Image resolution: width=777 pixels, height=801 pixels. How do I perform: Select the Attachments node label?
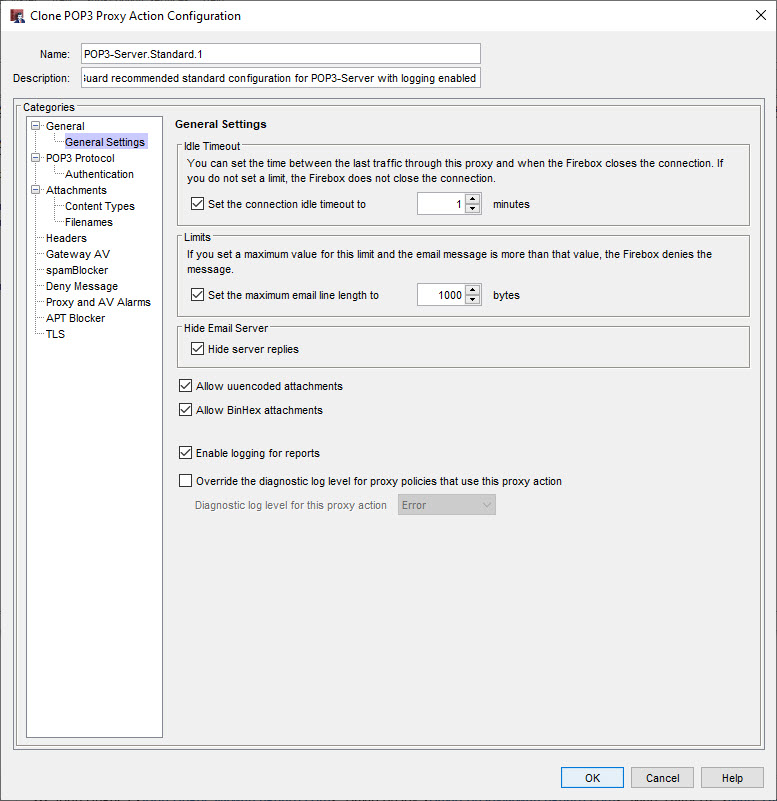(x=76, y=190)
